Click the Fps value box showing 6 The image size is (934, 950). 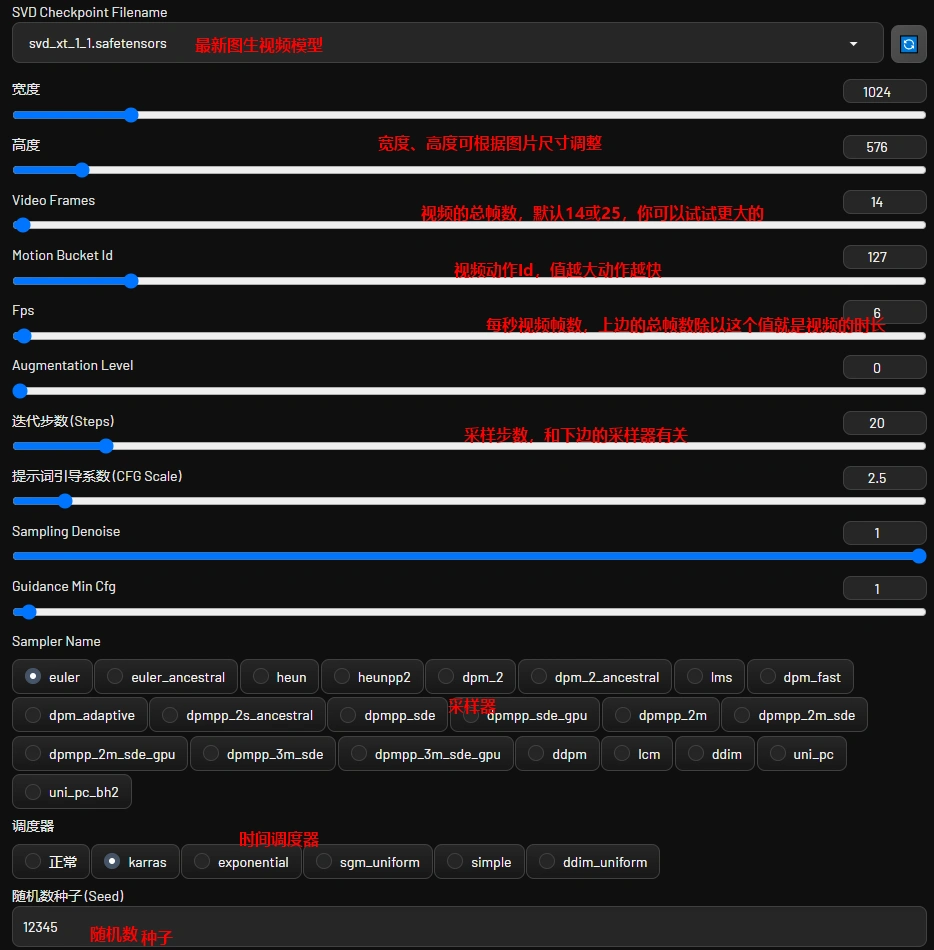pyautogui.click(x=884, y=312)
